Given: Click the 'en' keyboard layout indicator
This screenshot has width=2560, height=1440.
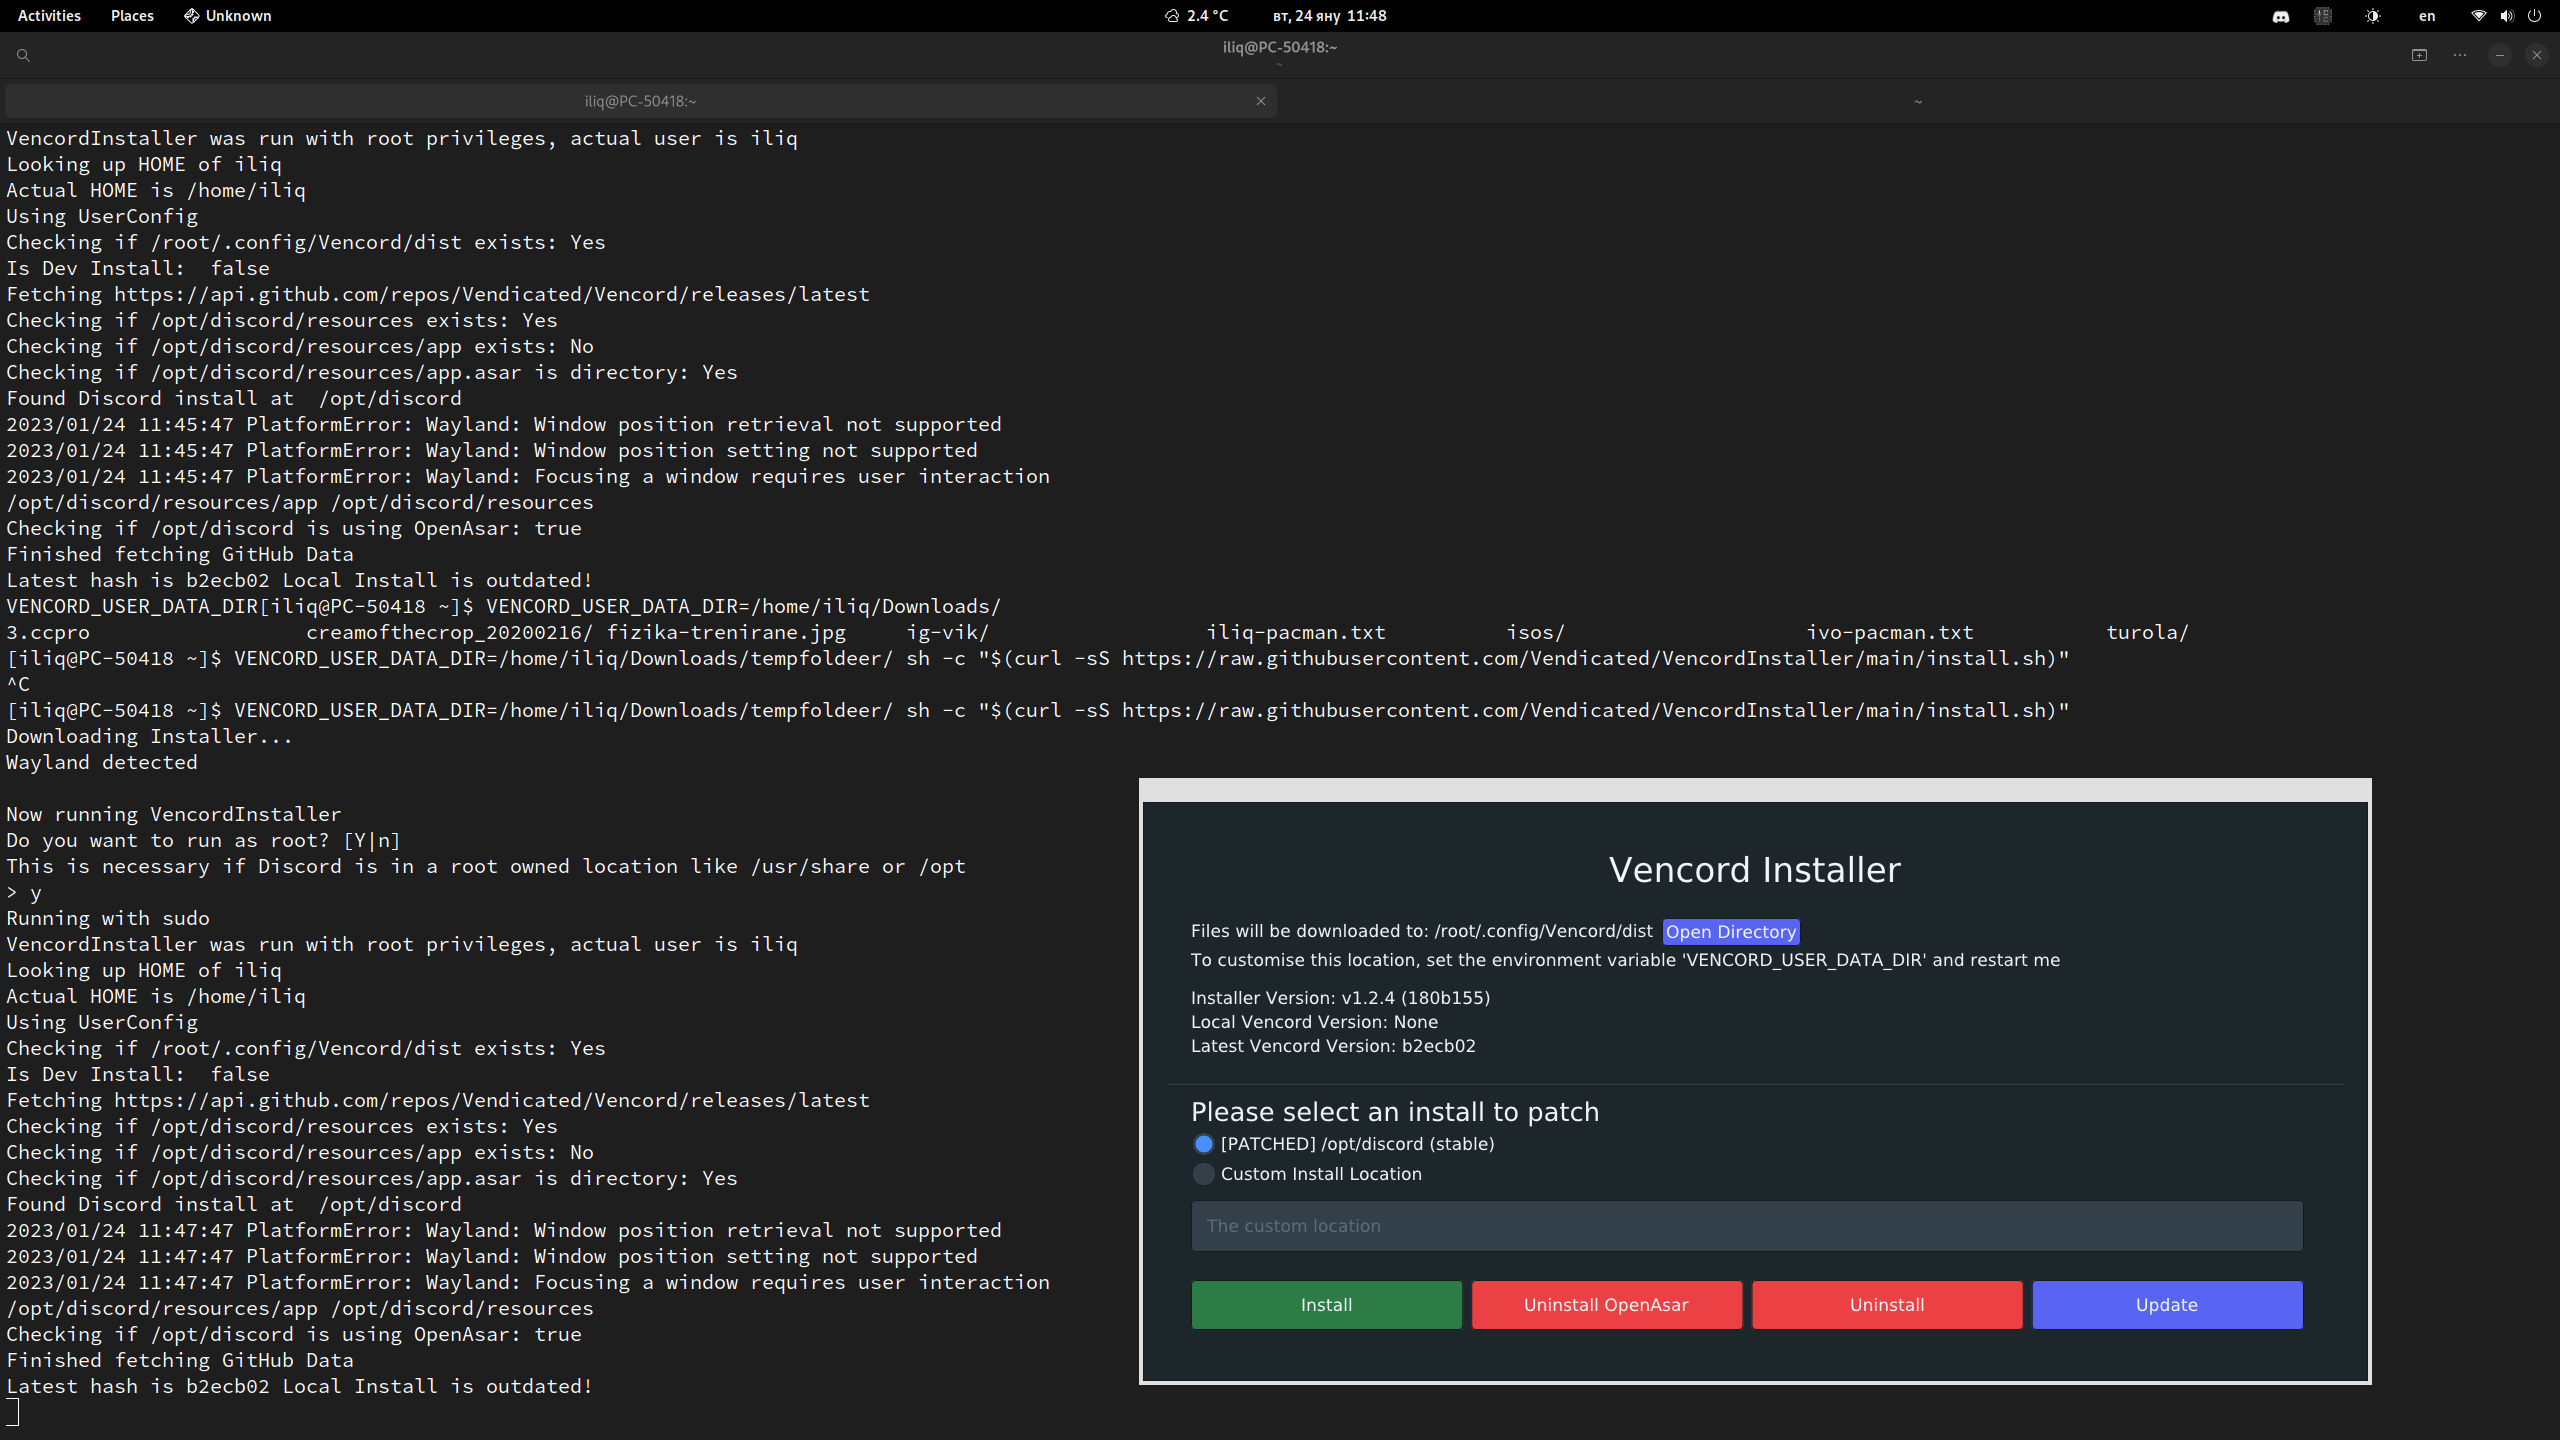Looking at the screenshot, I should (2428, 16).
